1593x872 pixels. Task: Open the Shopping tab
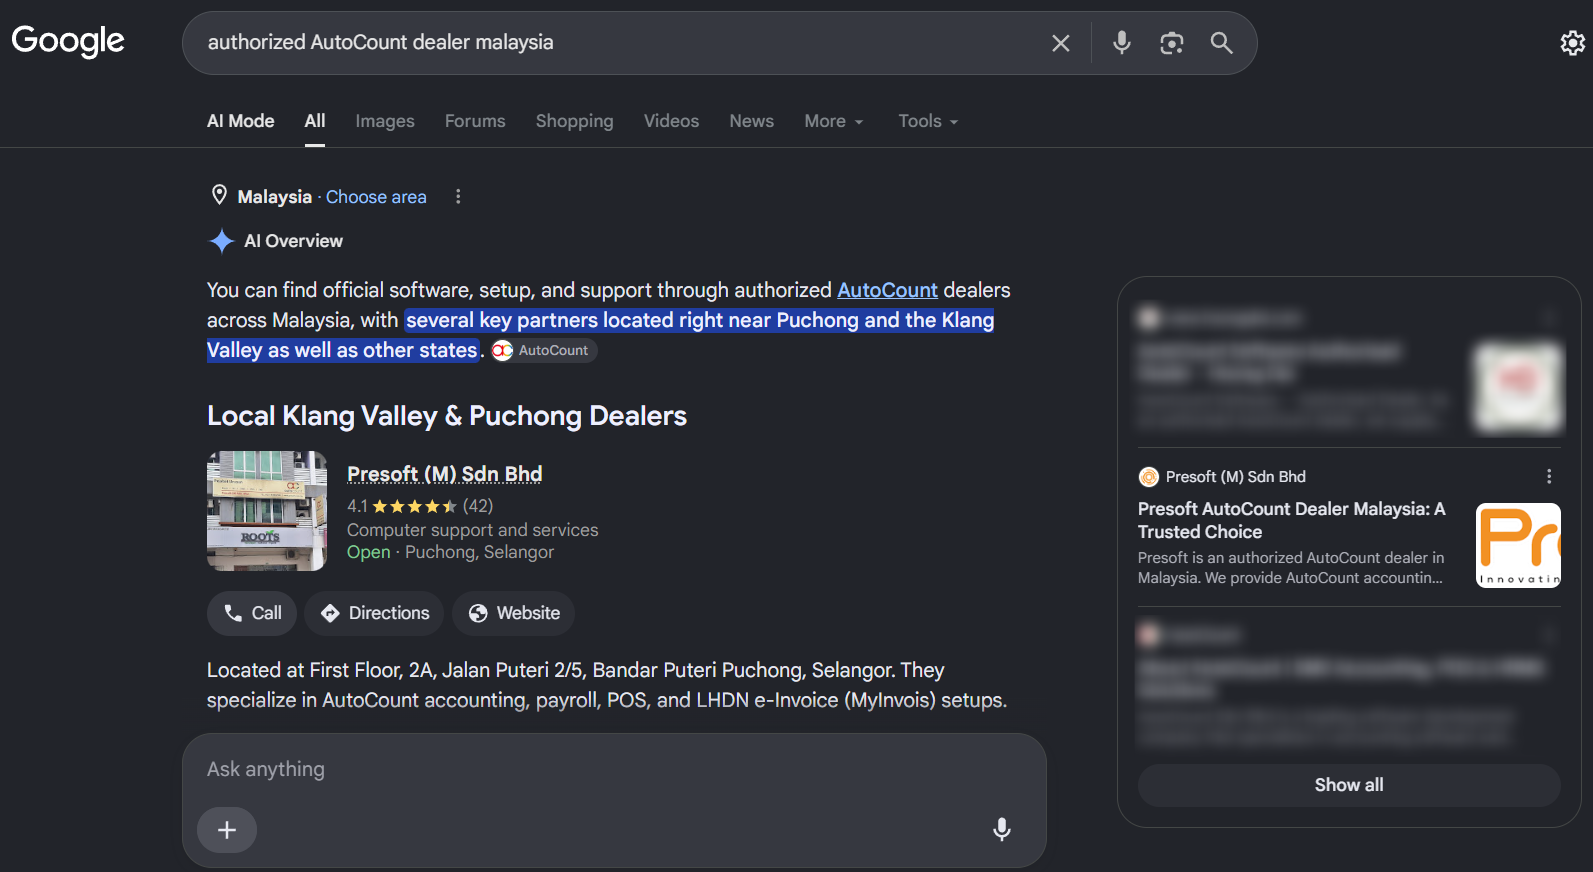click(575, 121)
